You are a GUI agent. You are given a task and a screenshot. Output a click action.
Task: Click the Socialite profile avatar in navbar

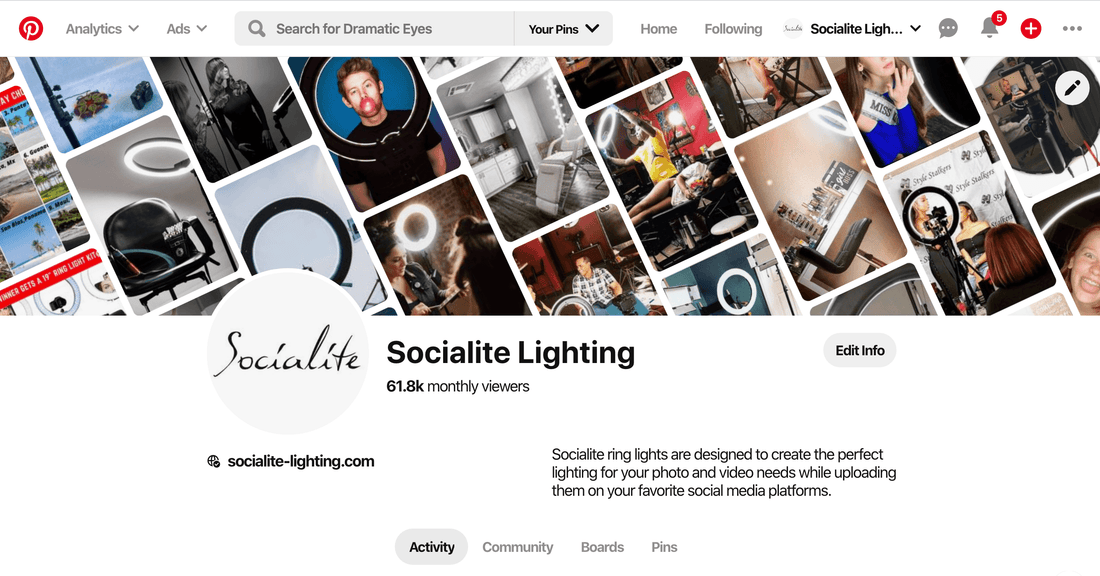pyautogui.click(x=793, y=29)
